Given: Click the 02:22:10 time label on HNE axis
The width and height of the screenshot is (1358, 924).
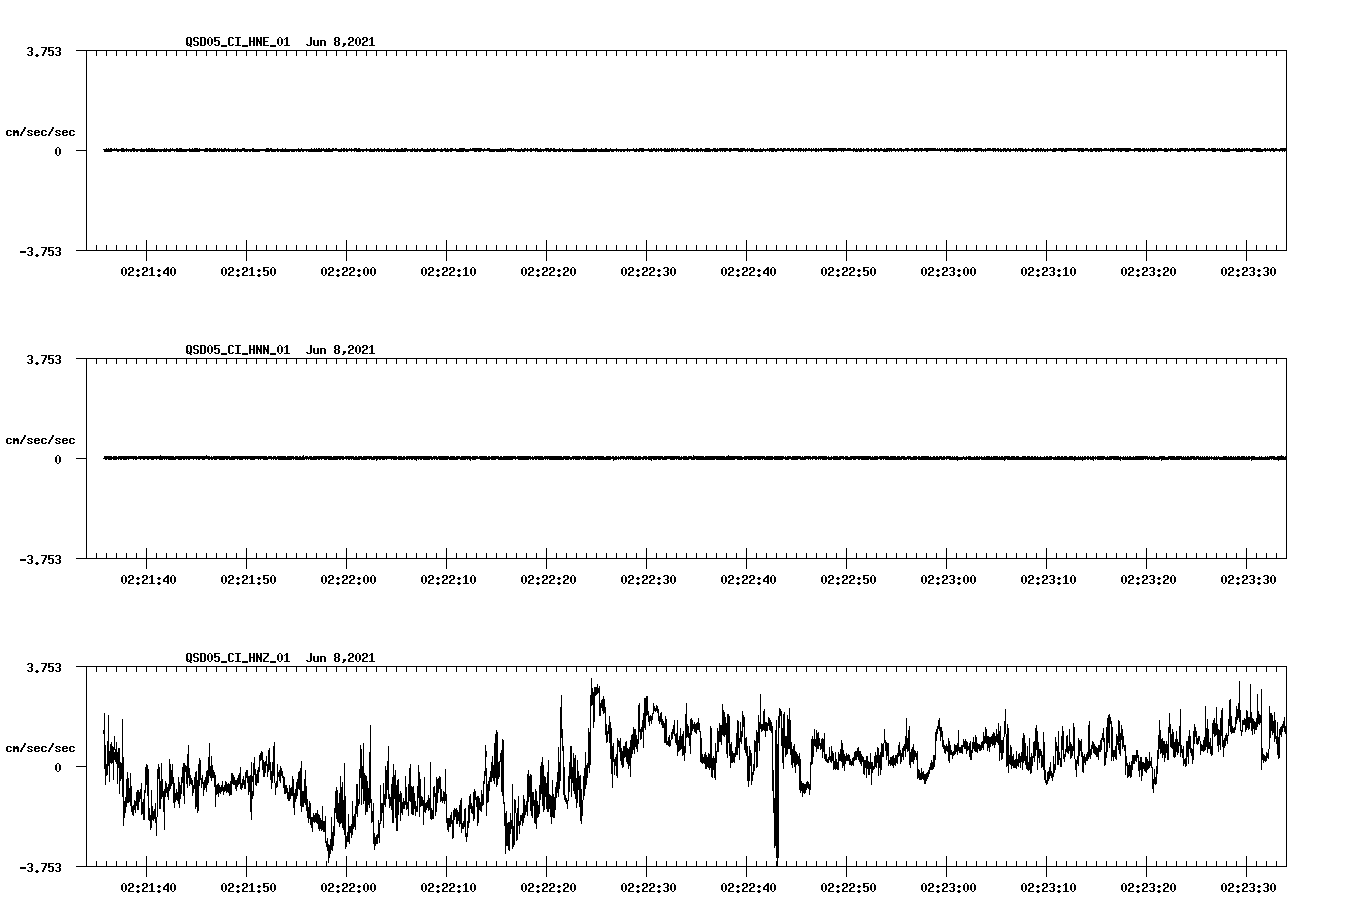Looking at the screenshot, I should coord(448,272).
